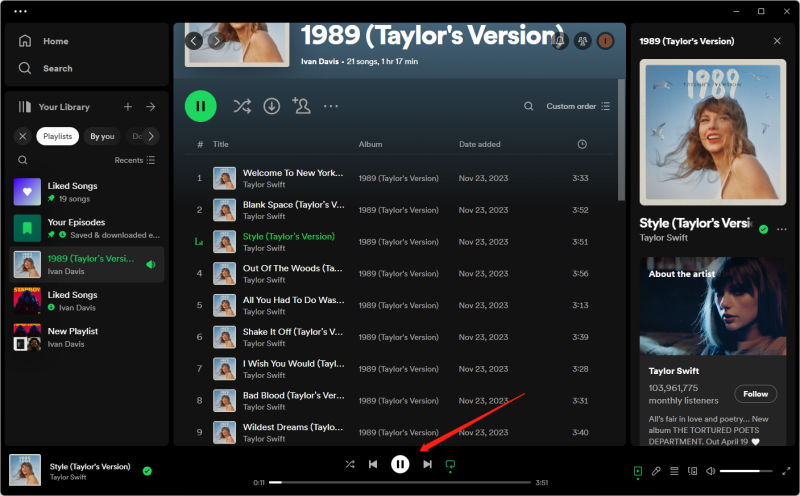800x496 pixels.
Task: Open 1989 (Taylor's Version) playlist in library
Action: [x=87, y=264]
